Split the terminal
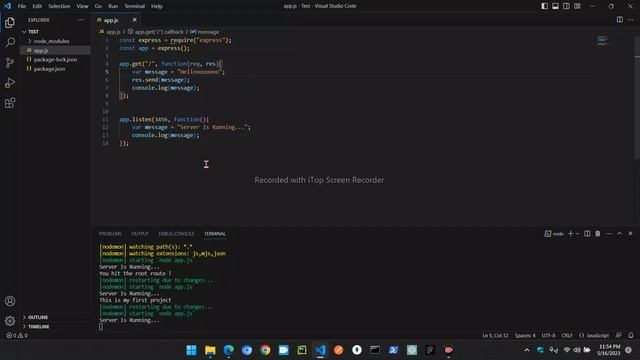The height and width of the screenshot is (360, 640). [x=587, y=233]
